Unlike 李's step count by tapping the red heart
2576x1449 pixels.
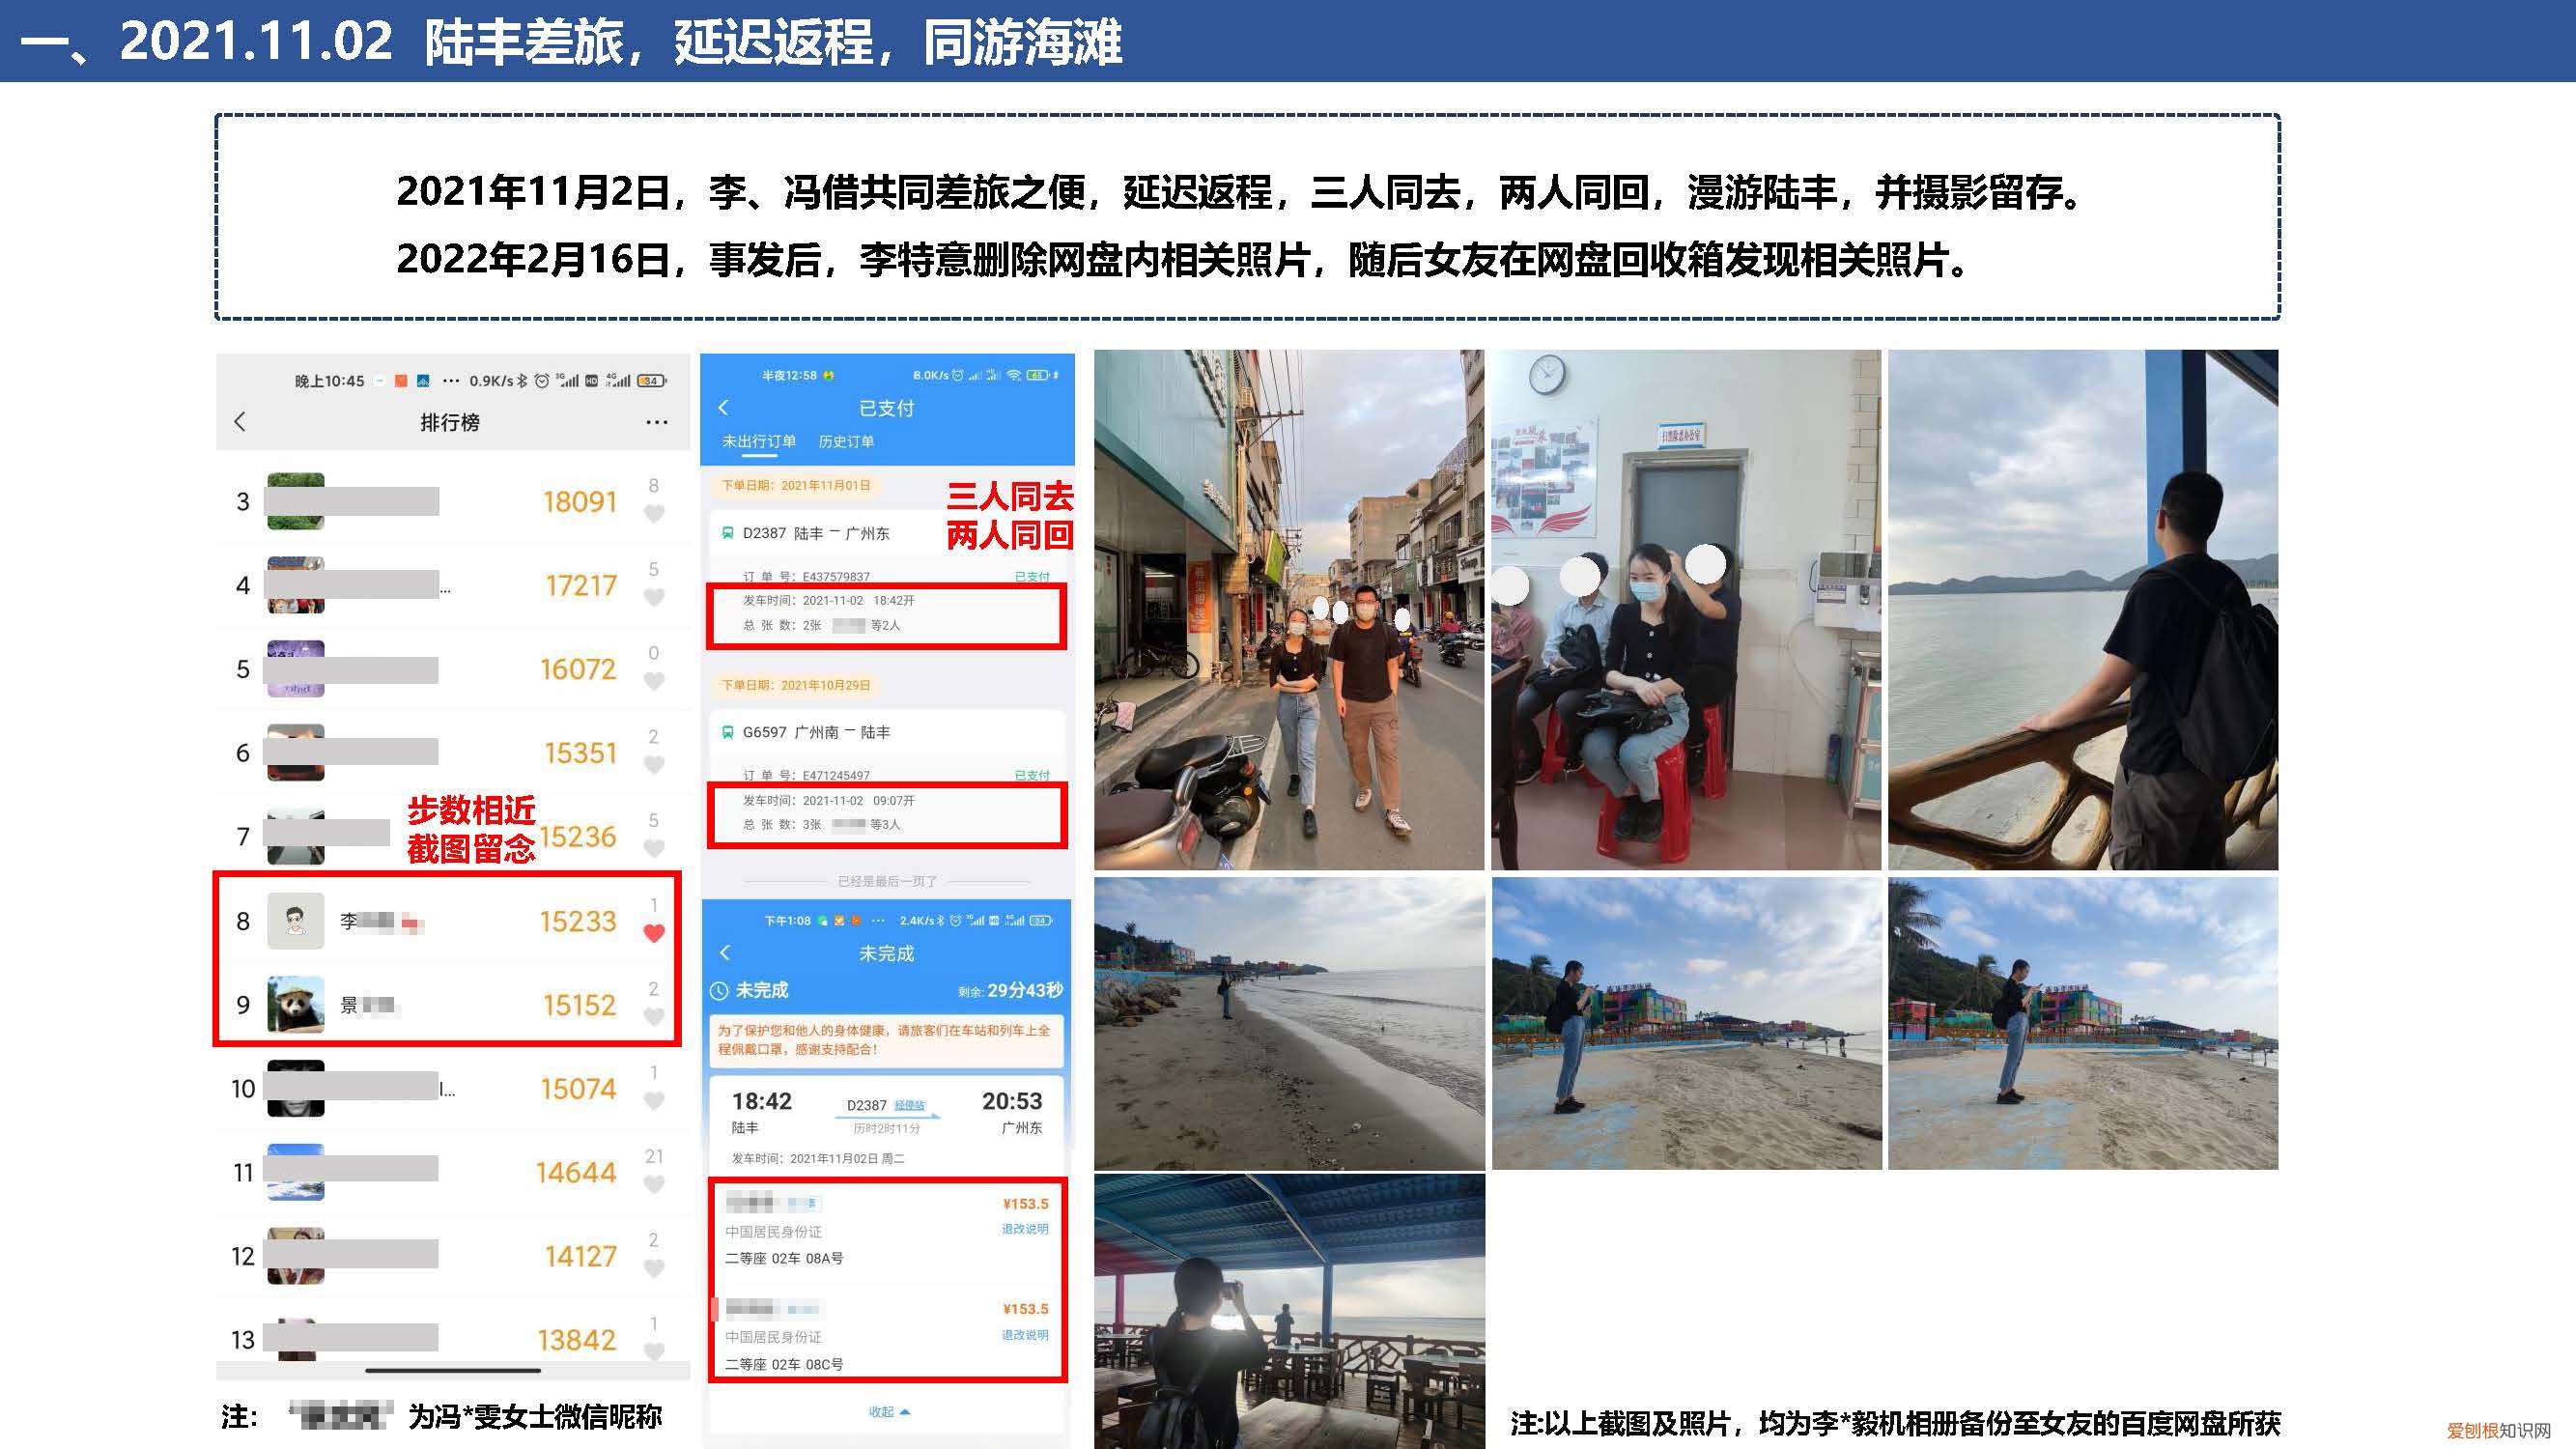point(654,932)
